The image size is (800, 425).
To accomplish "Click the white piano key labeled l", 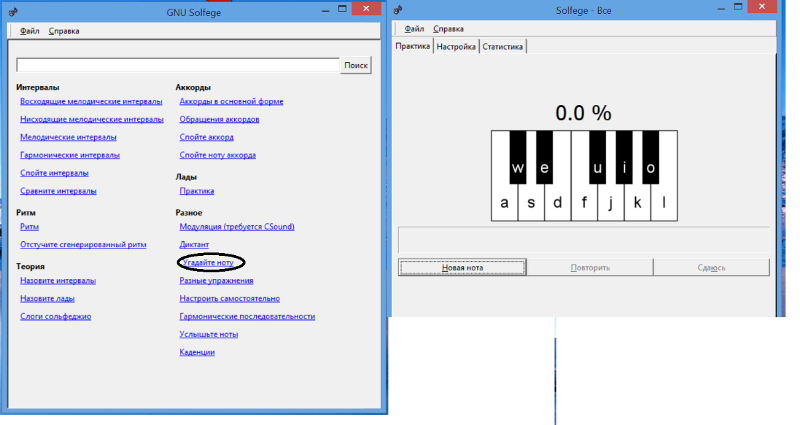I will (x=664, y=203).
